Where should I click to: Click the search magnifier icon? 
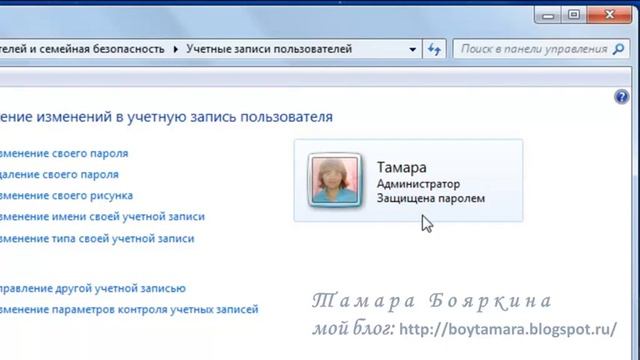619,49
